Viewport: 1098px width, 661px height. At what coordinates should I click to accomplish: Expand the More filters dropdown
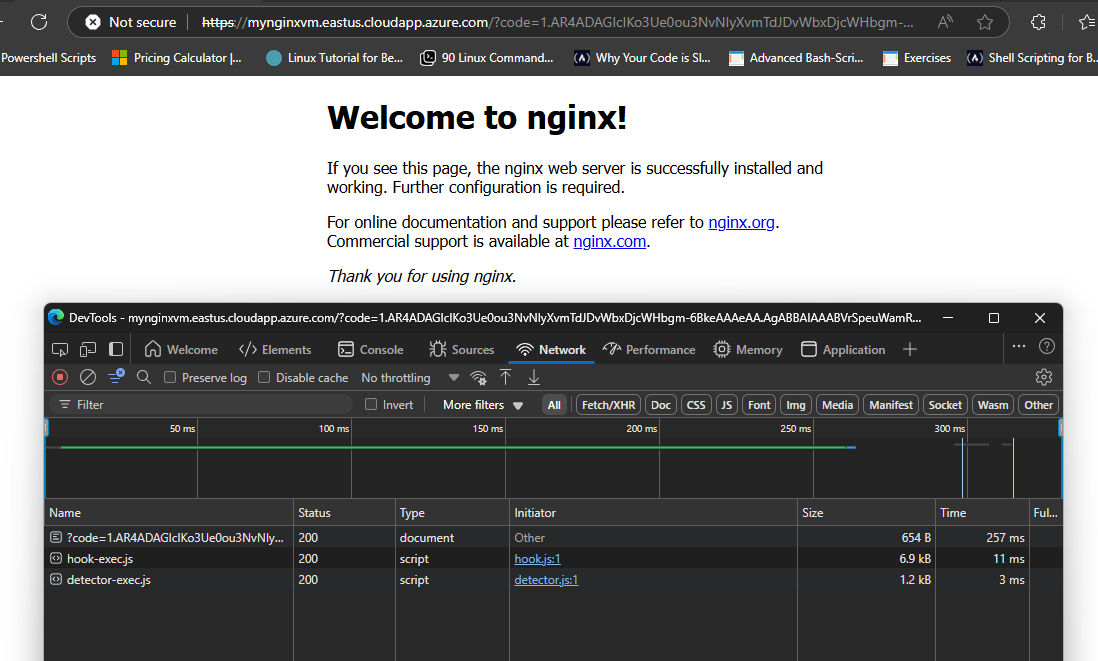[483, 405]
